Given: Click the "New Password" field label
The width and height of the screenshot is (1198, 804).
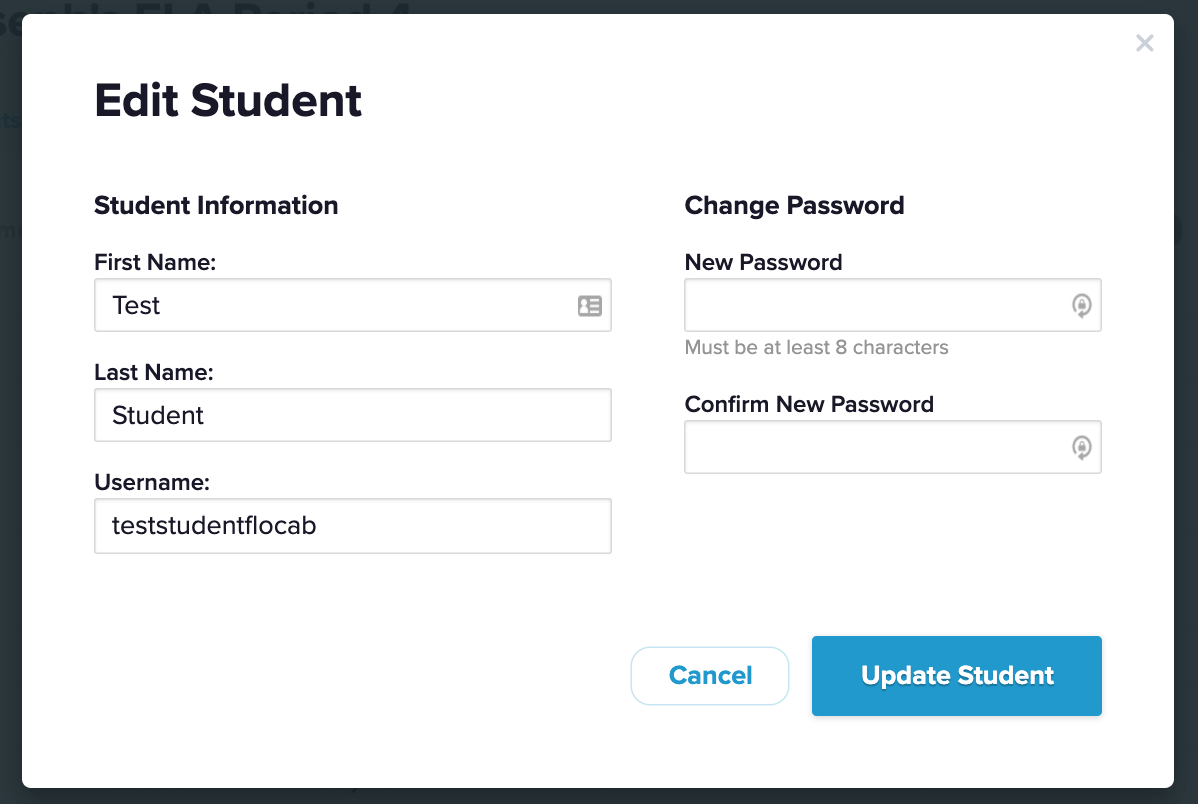Looking at the screenshot, I should click(x=763, y=263).
